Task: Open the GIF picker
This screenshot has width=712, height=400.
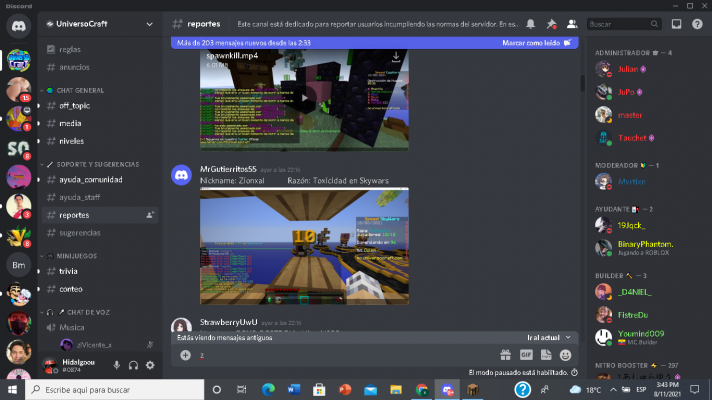Action: [x=526, y=354]
